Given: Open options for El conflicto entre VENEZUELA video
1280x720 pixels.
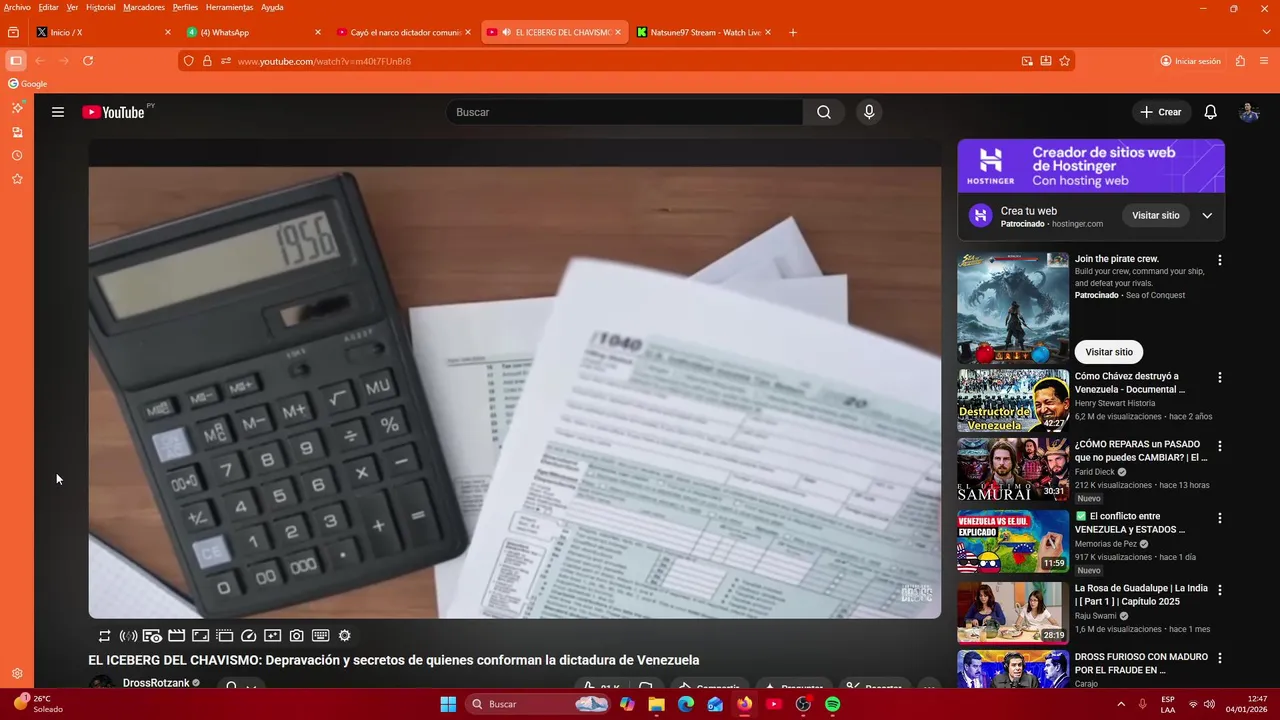Looking at the screenshot, I should click(1219, 518).
